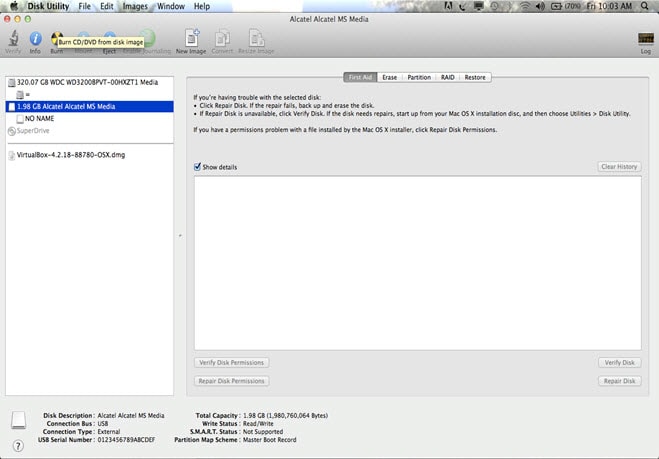Click the clock showing Fri 10:03 AM

click(x=609, y=6)
